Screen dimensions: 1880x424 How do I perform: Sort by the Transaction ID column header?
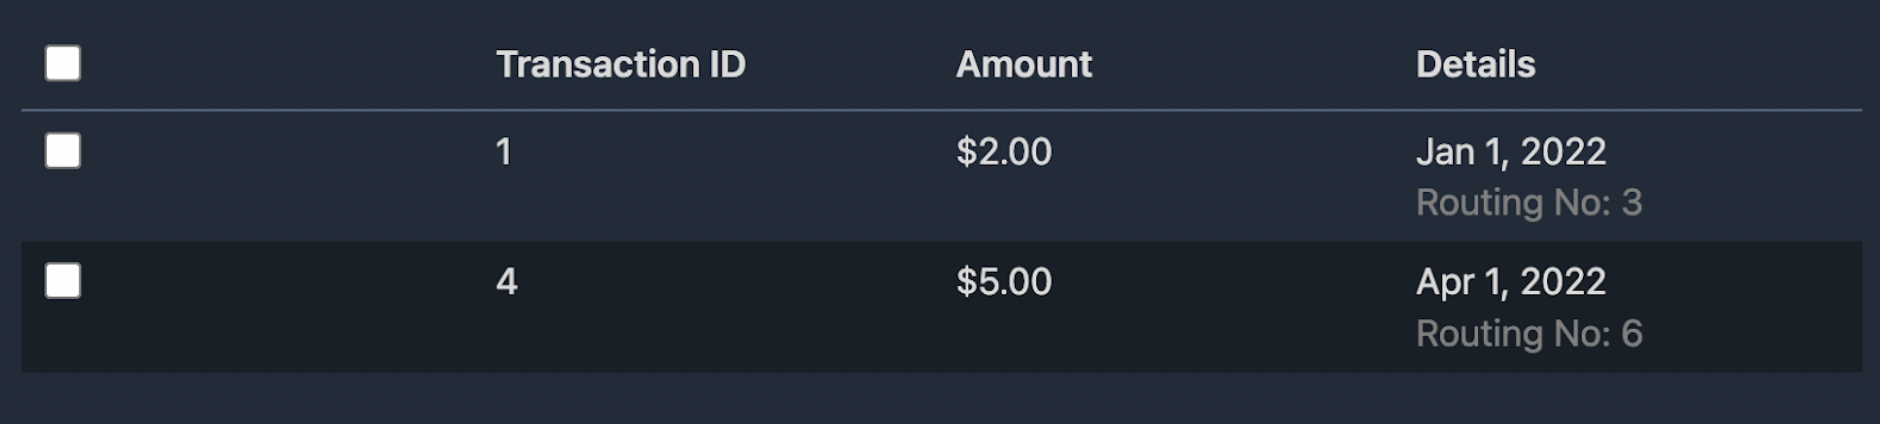click(621, 64)
